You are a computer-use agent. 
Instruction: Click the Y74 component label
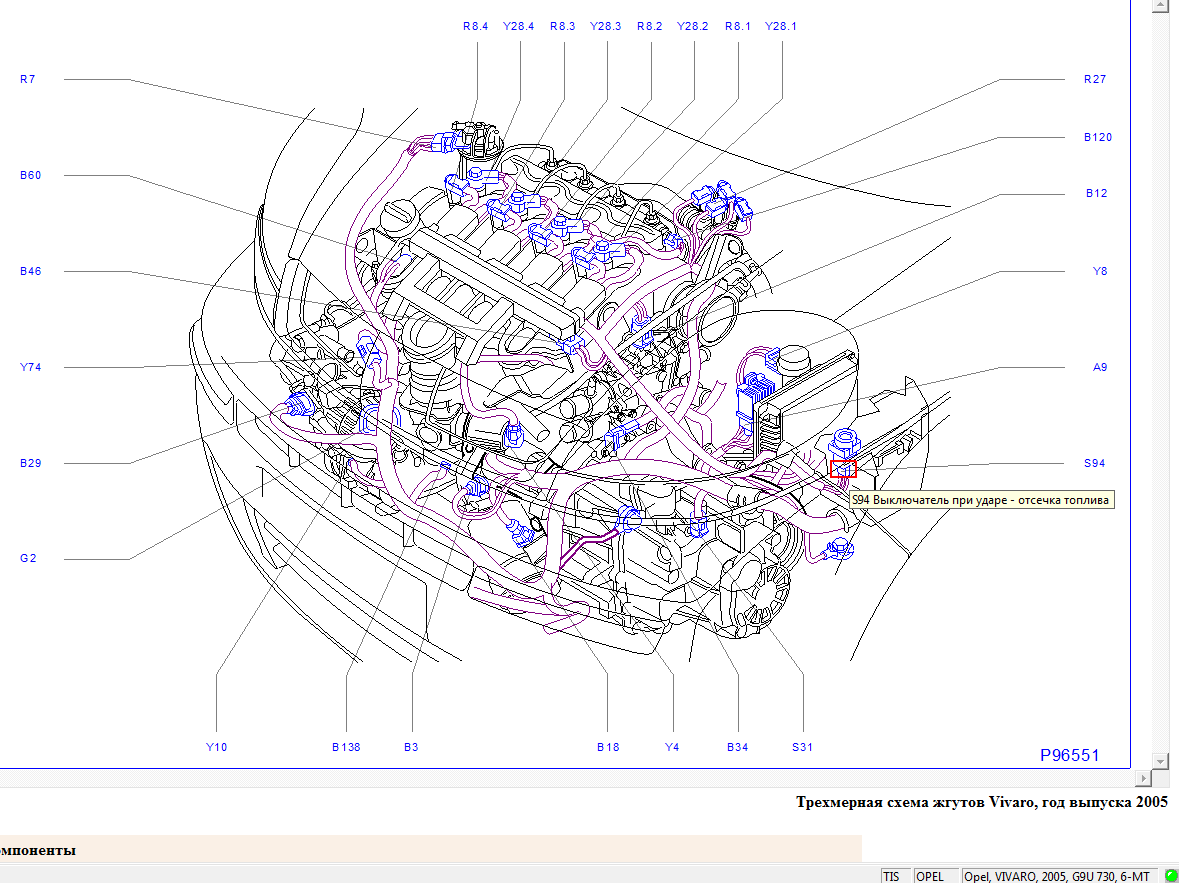[x=30, y=367]
